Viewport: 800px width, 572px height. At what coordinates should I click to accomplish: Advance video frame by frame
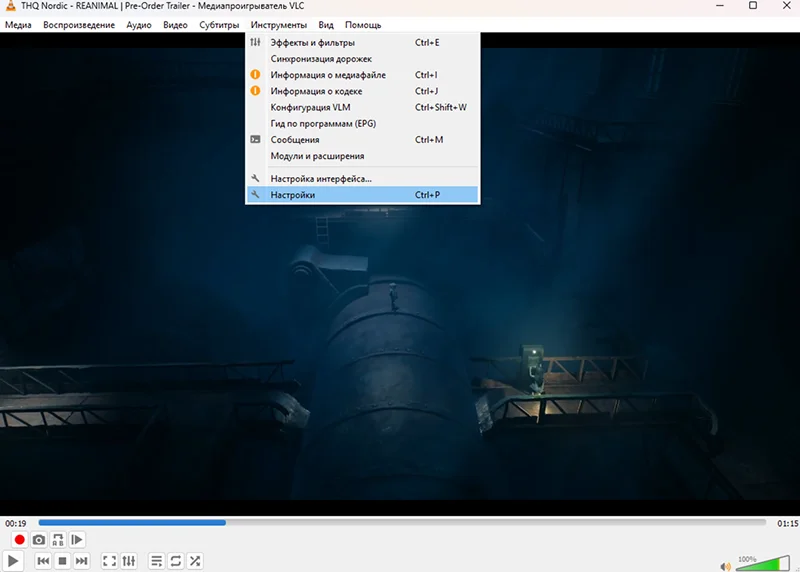tap(77, 540)
